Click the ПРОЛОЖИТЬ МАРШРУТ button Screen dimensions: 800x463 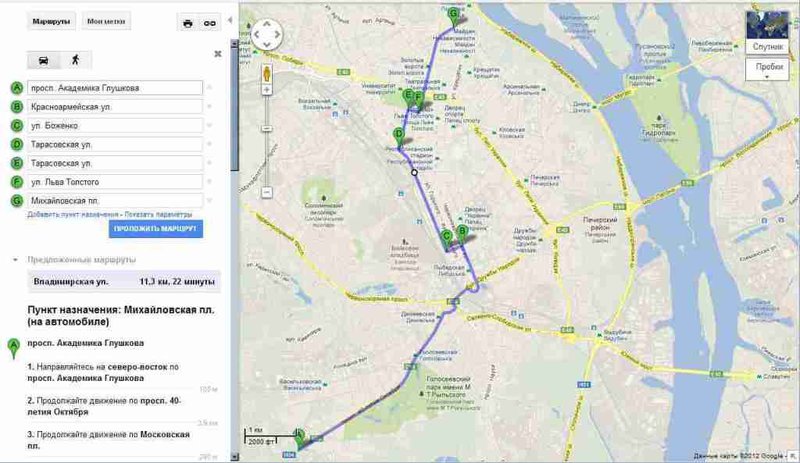coord(156,230)
